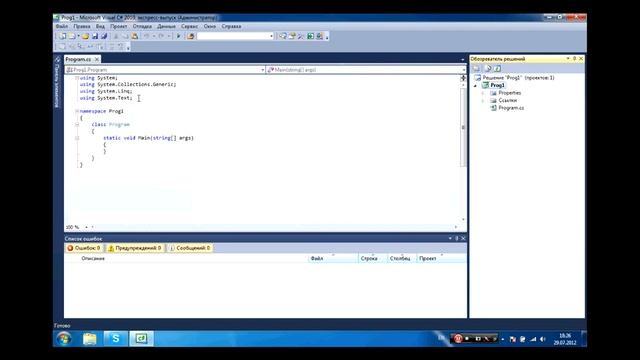The image size is (640, 360).
Task: Close the Program.cs editor tab
Action: (x=97, y=59)
